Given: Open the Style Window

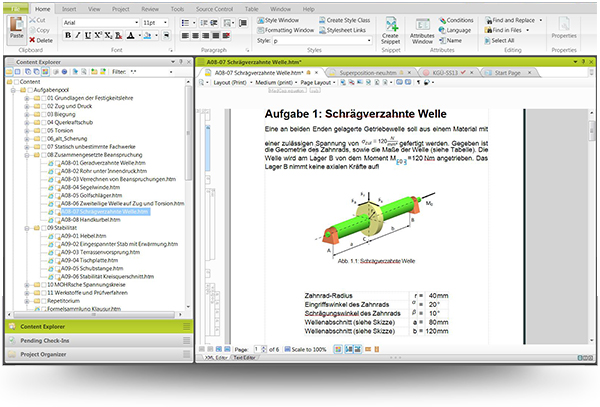Looking at the screenshot, I should tap(278, 20).
